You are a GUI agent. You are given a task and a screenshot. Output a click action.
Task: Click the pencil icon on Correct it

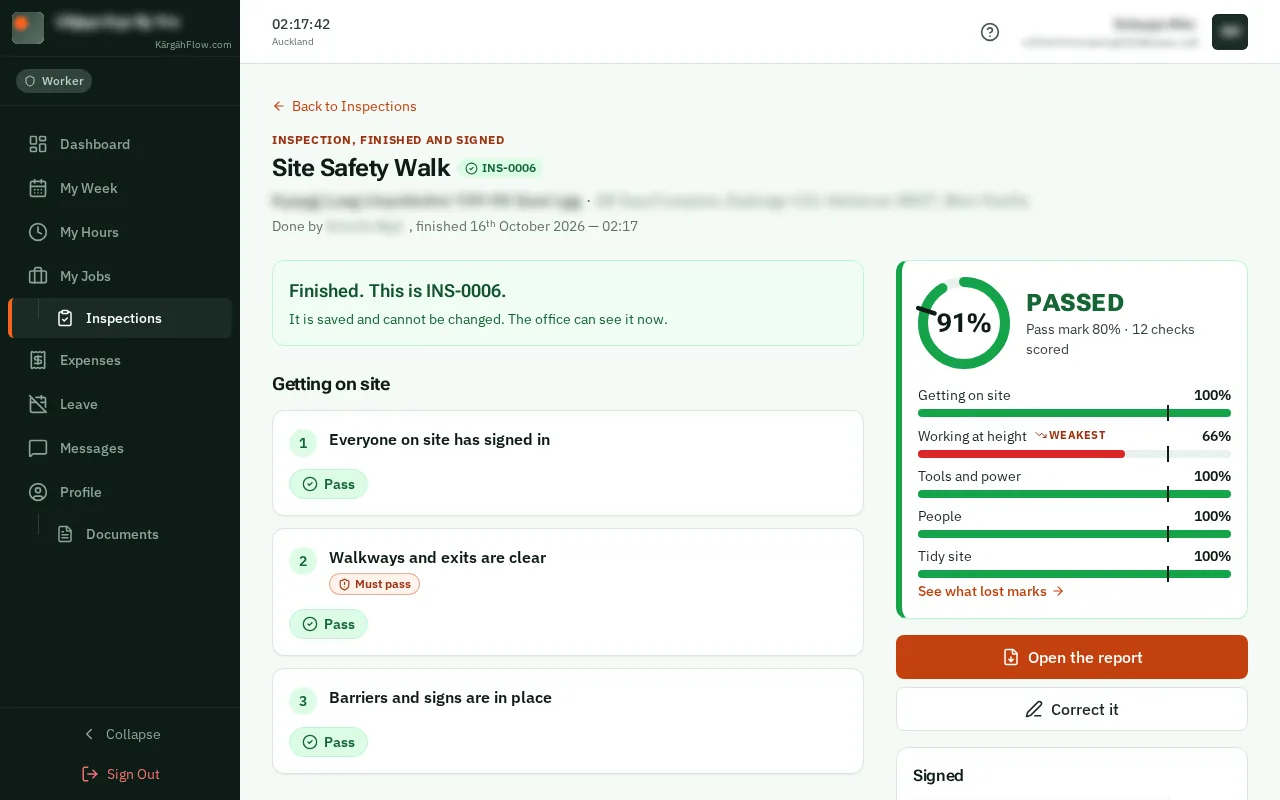pos(1034,709)
